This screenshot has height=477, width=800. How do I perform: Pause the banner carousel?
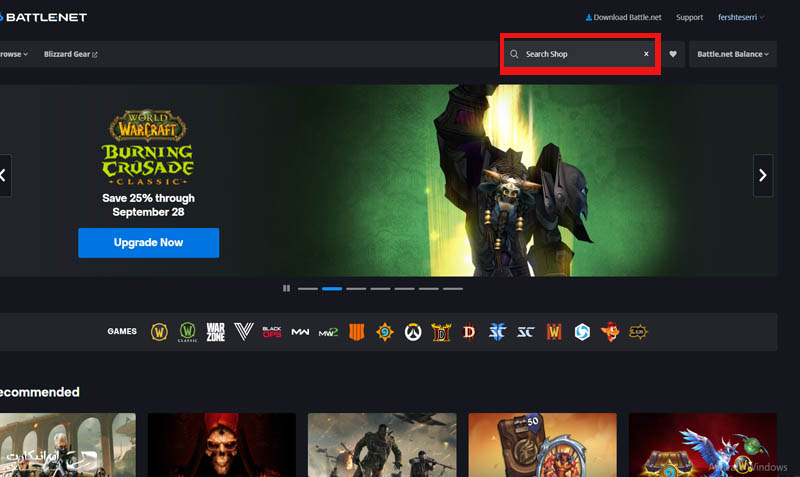[286, 289]
